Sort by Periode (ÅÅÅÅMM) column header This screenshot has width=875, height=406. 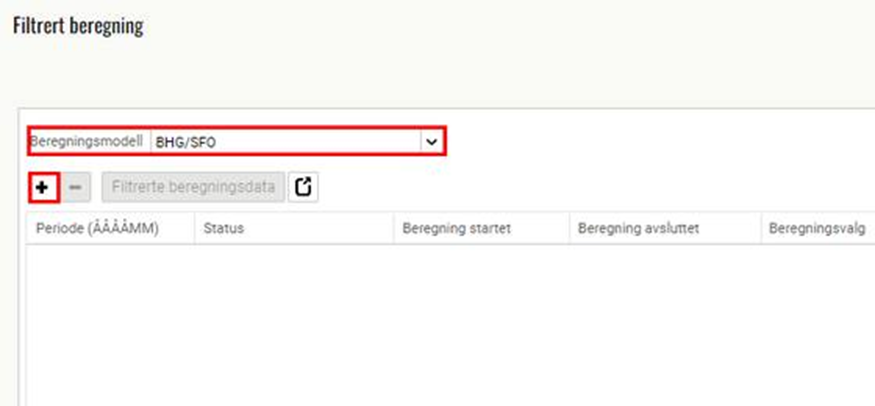point(97,228)
